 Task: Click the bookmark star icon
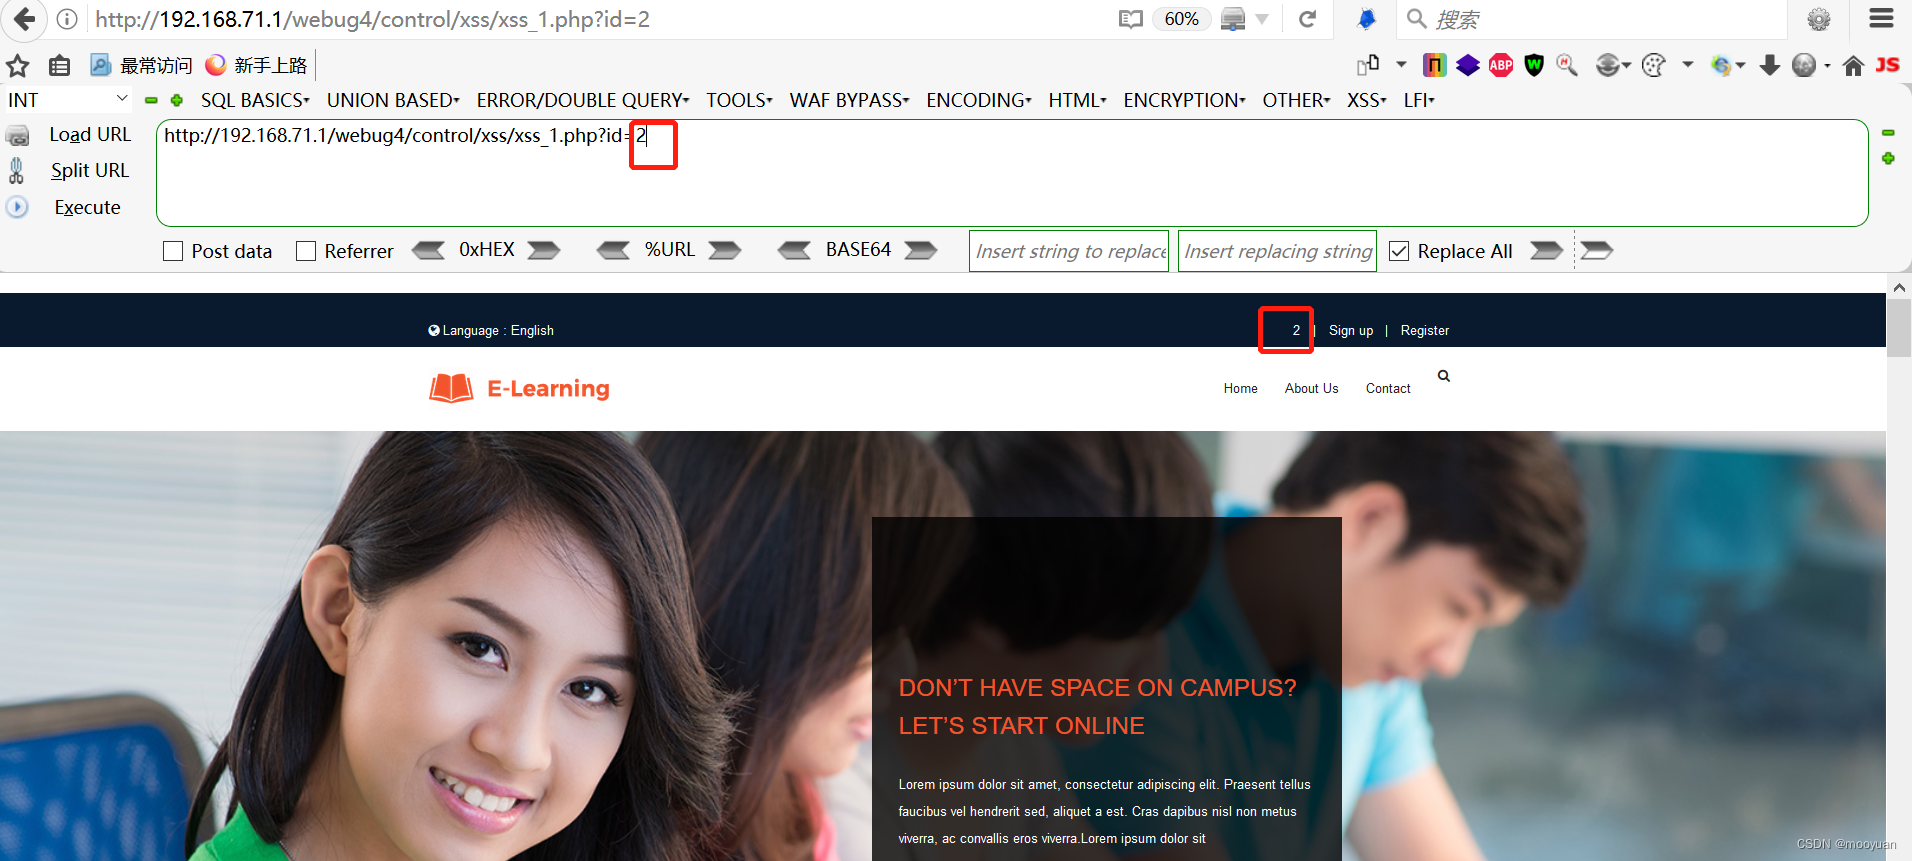(18, 66)
